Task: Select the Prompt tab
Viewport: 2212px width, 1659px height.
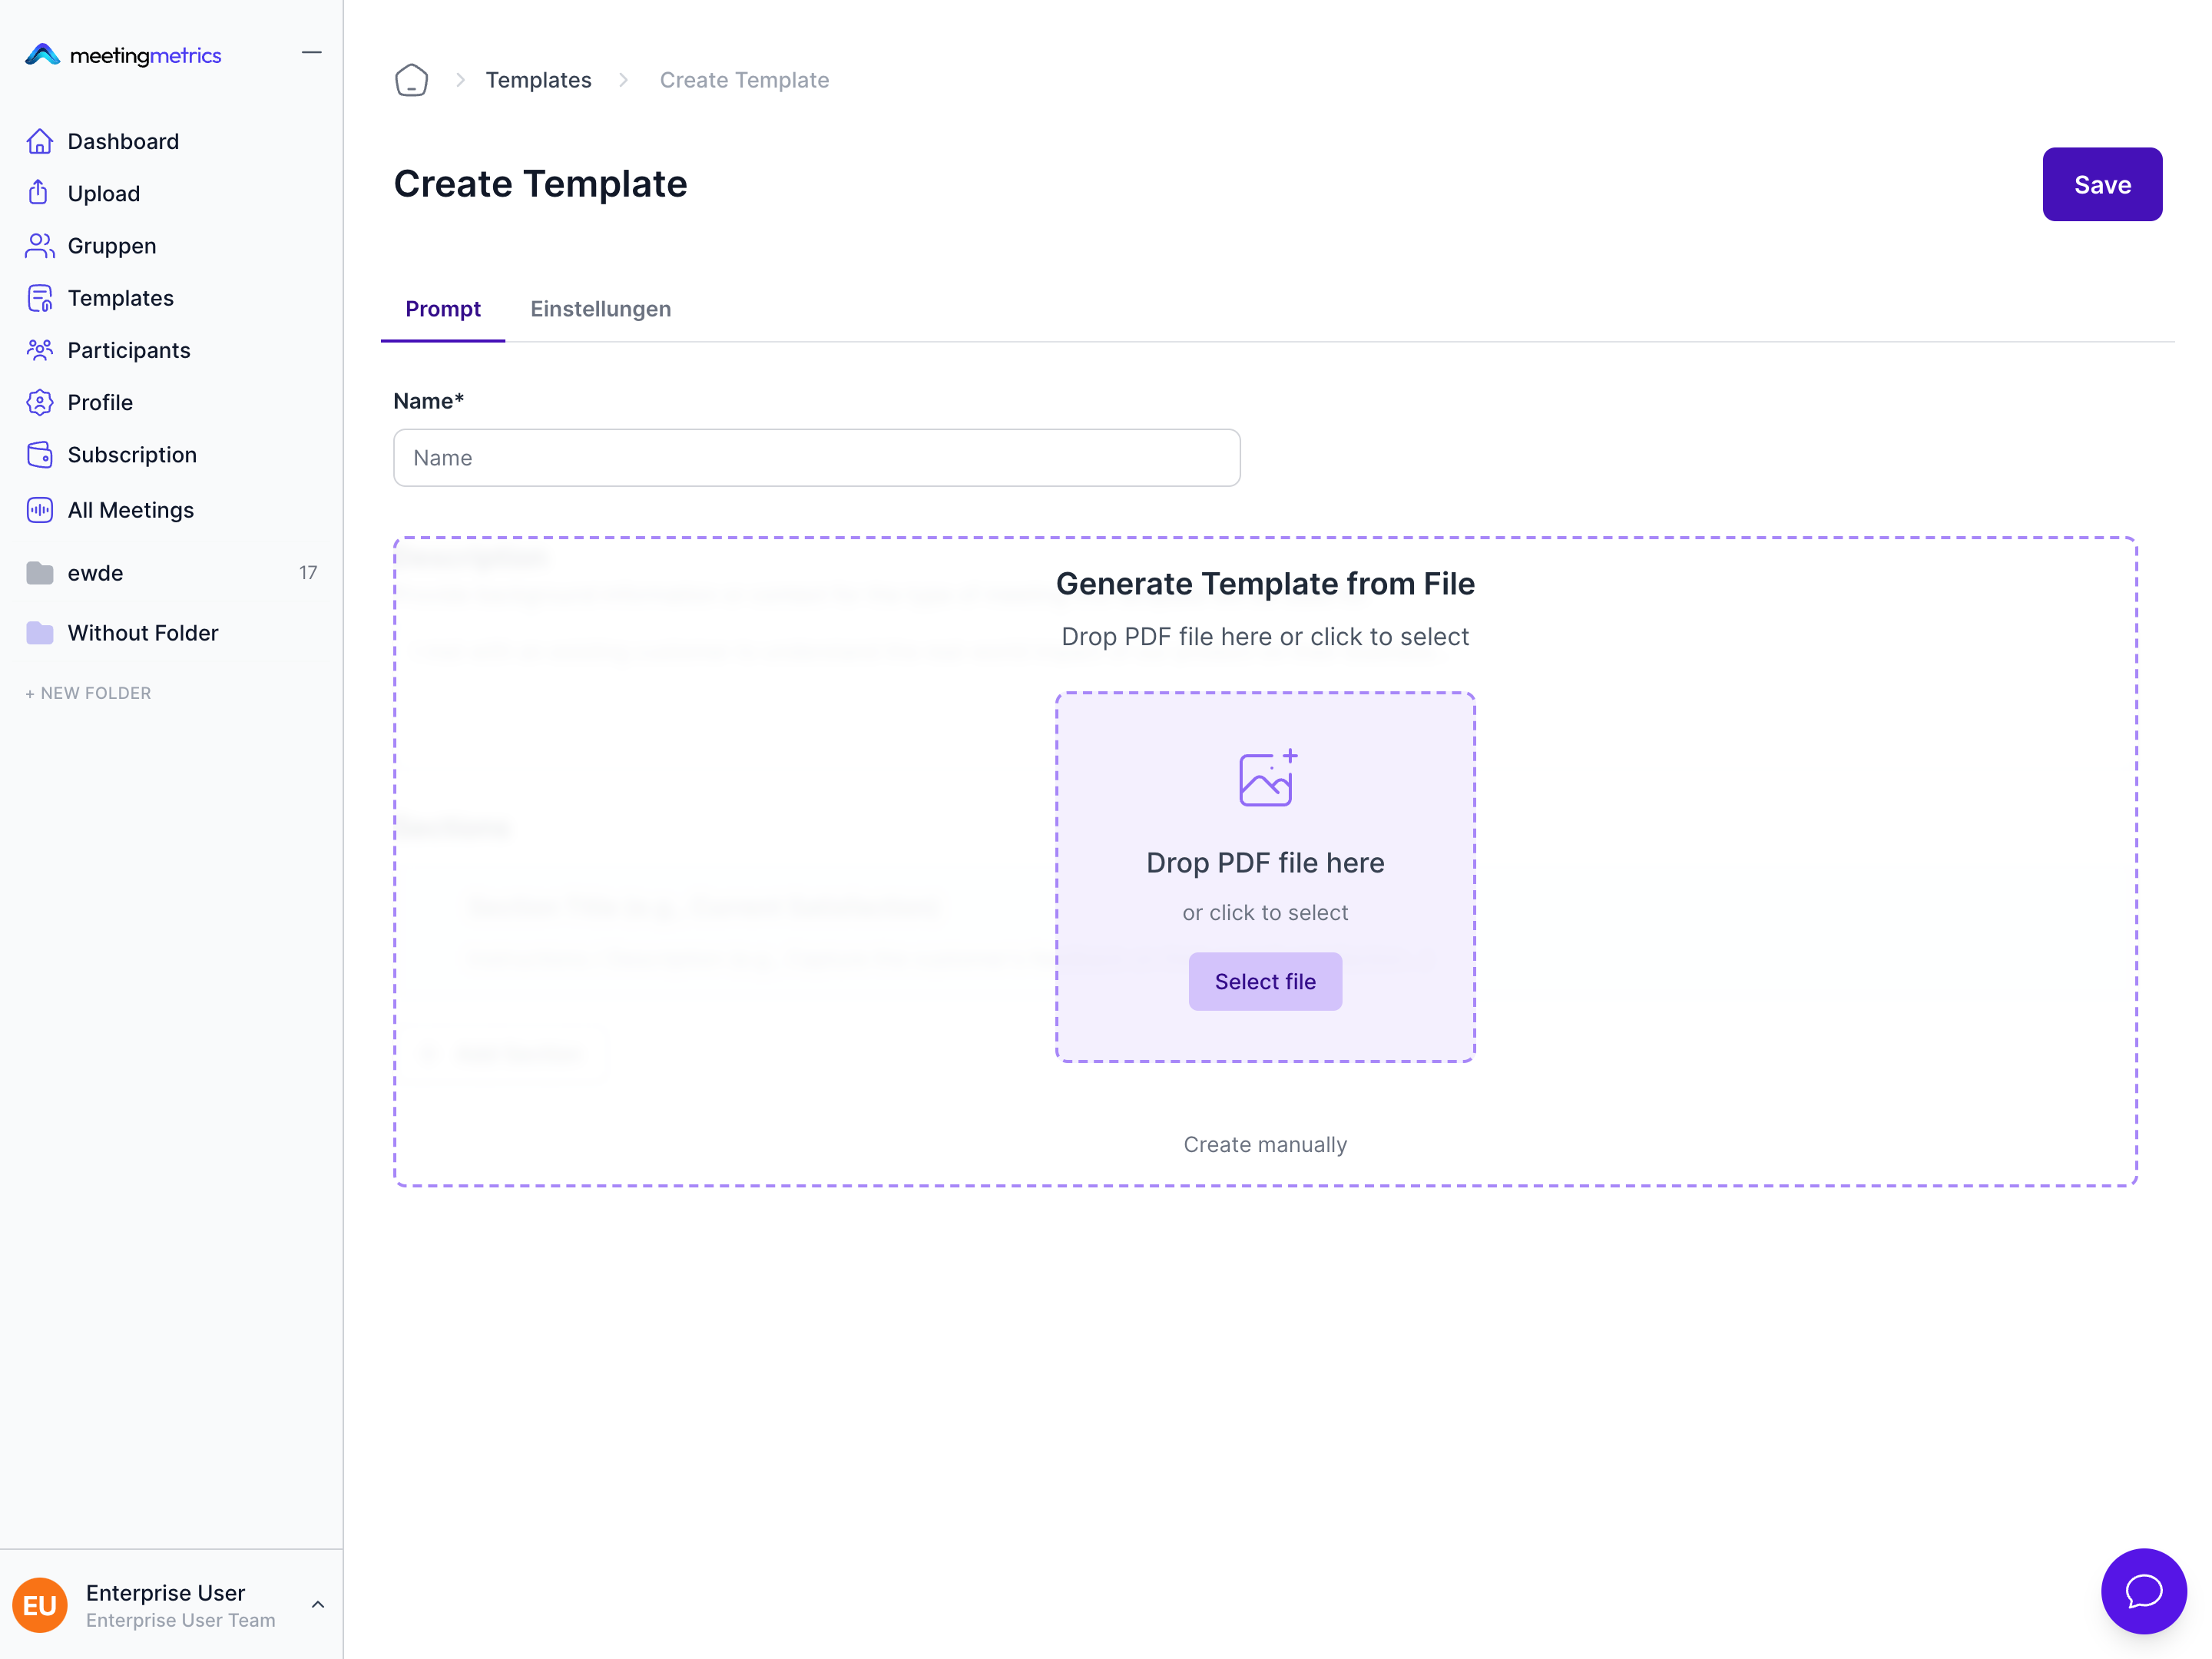Action: point(443,309)
